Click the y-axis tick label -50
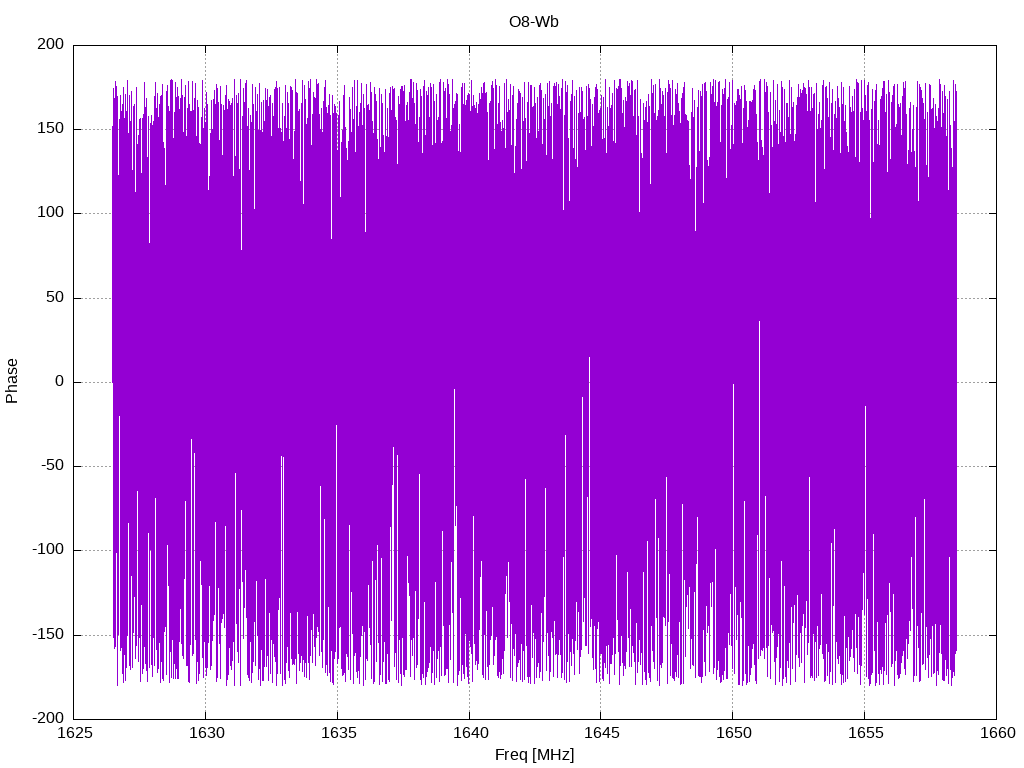The width and height of the screenshot is (1024, 768). 53,466
